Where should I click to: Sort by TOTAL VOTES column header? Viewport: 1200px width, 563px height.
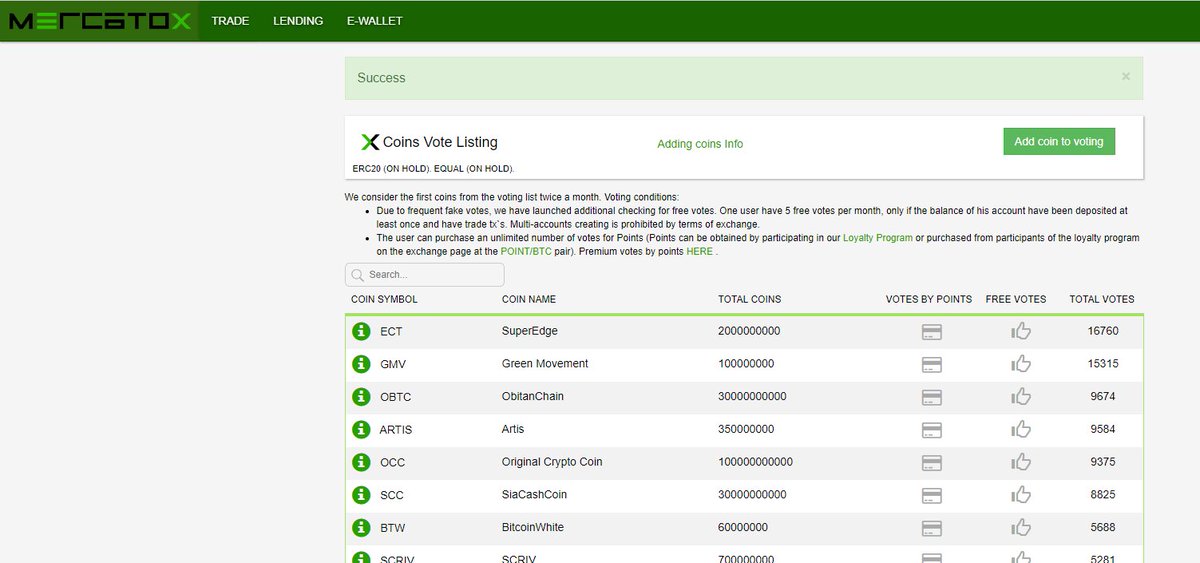[x=1102, y=299]
